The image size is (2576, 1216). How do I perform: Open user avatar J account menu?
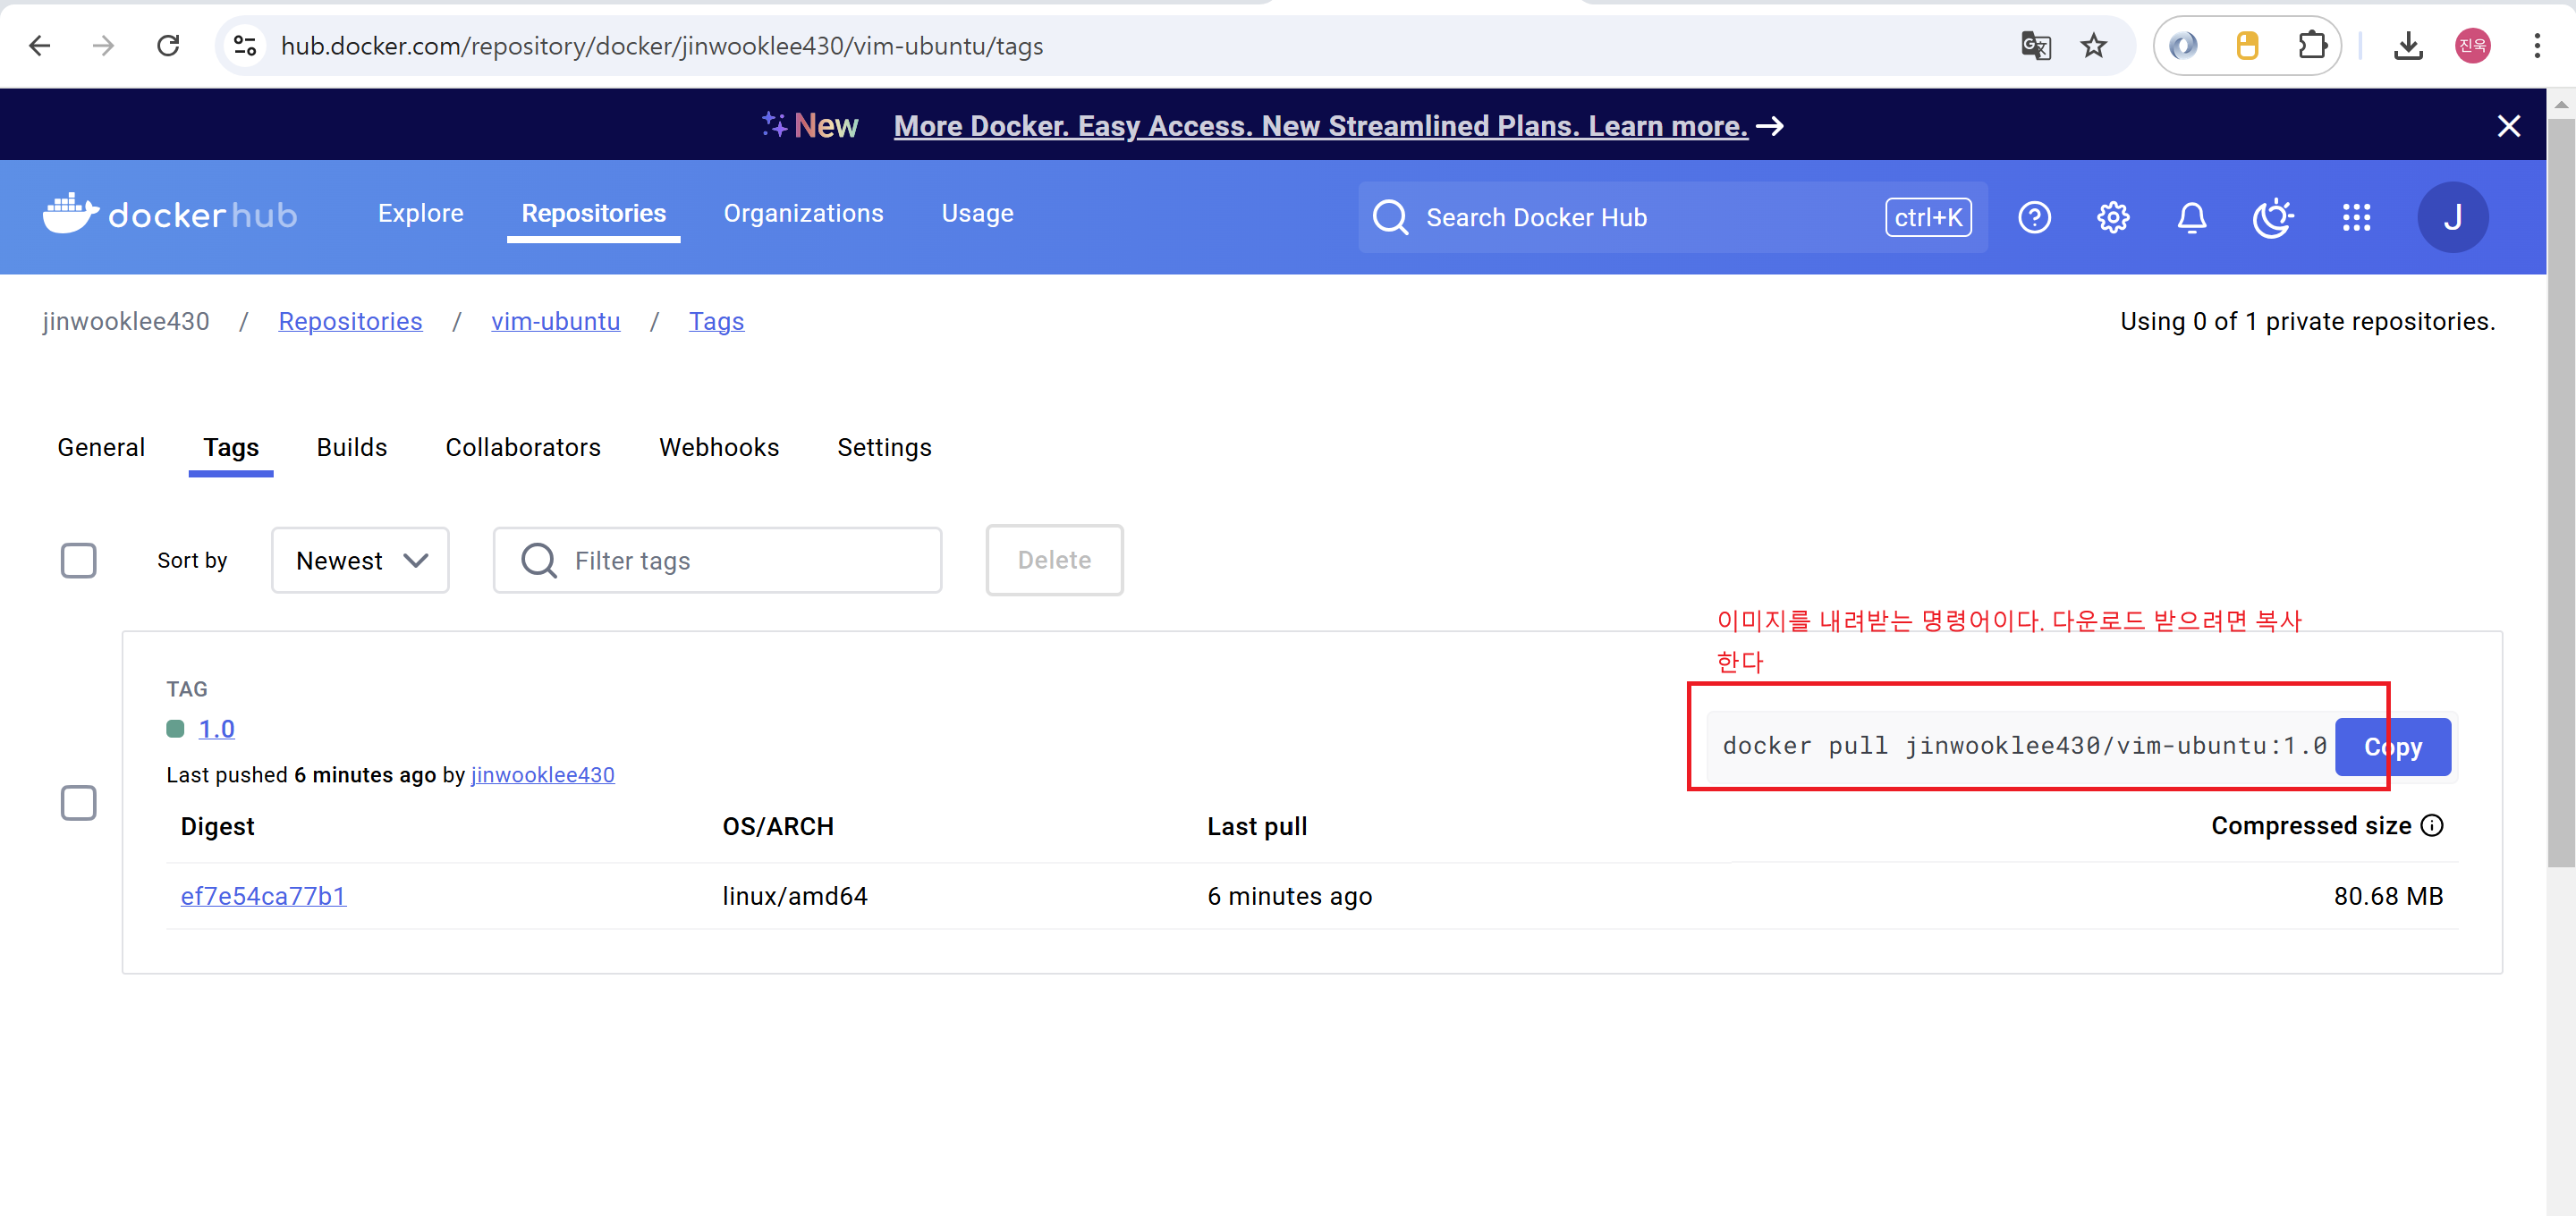2452,217
